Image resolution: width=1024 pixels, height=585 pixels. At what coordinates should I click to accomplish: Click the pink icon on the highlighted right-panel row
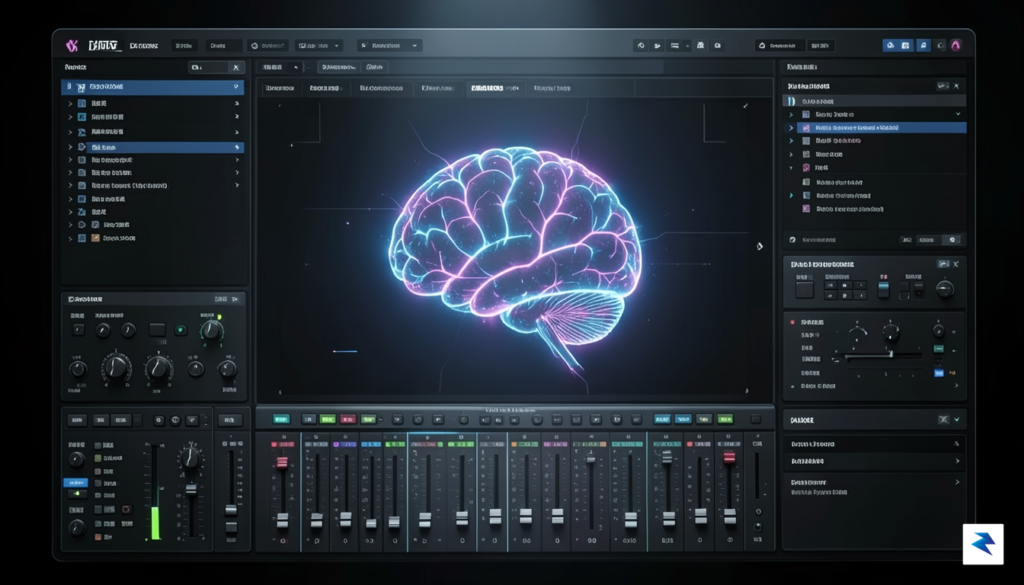coord(806,128)
